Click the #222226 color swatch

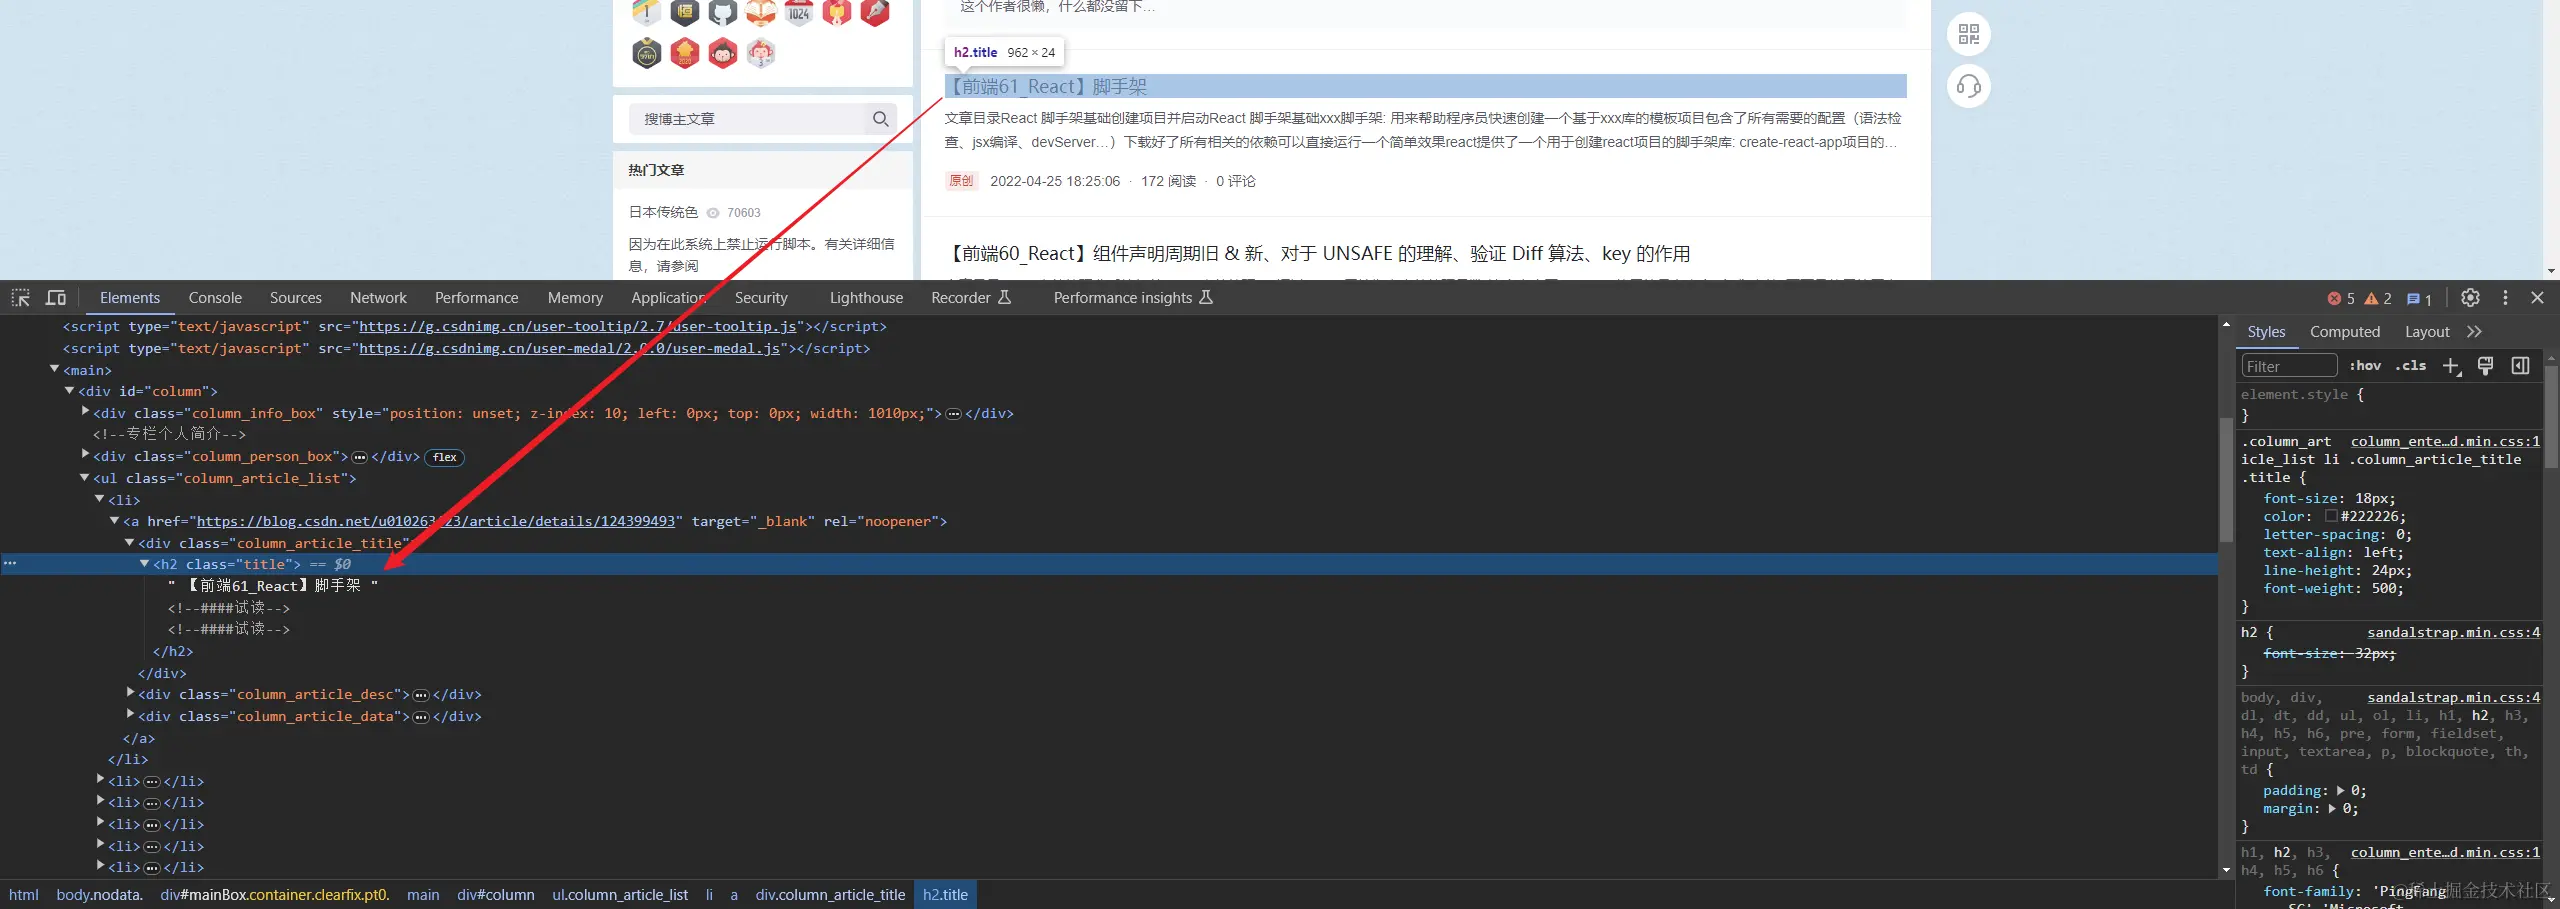click(x=2331, y=517)
